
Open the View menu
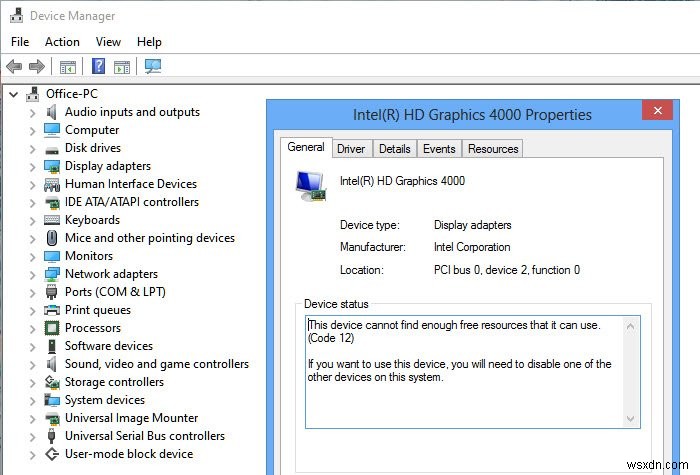pyautogui.click(x=108, y=42)
